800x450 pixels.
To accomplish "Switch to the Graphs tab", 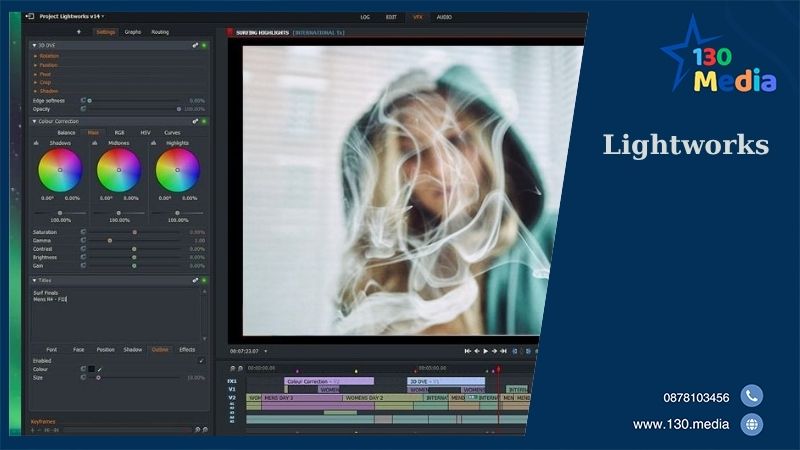I will (x=133, y=32).
